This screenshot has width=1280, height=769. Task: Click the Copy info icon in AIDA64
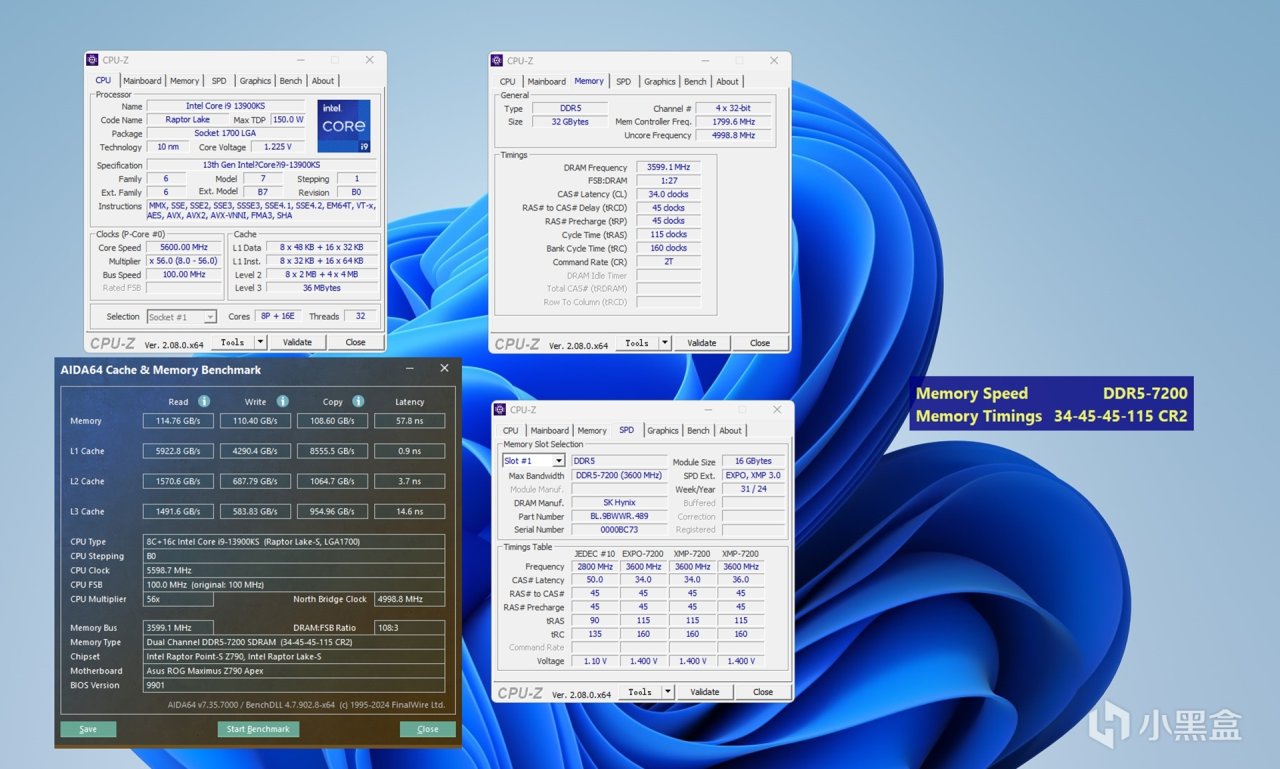point(358,401)
